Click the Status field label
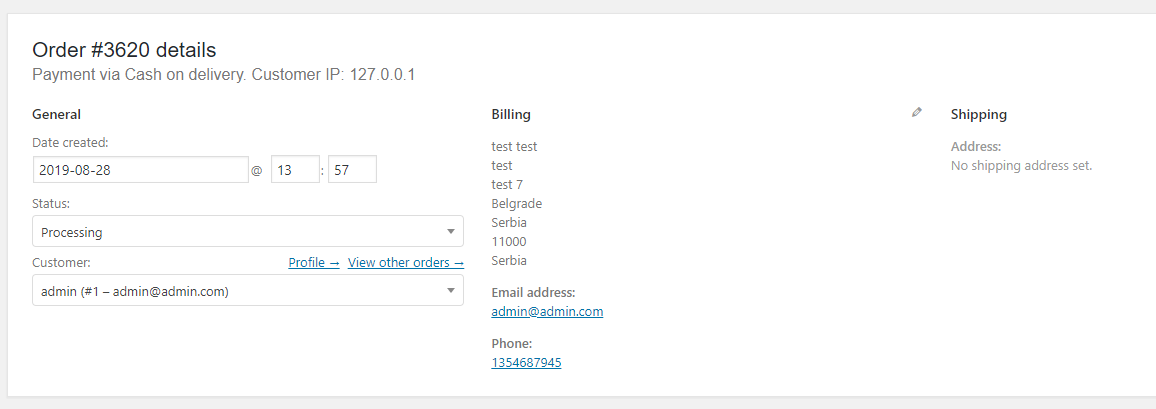 coord(52,203)
